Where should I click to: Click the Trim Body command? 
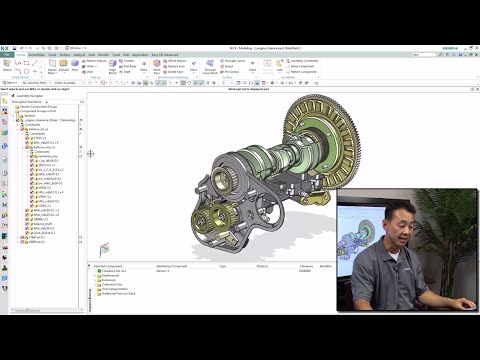coord(128,66)
